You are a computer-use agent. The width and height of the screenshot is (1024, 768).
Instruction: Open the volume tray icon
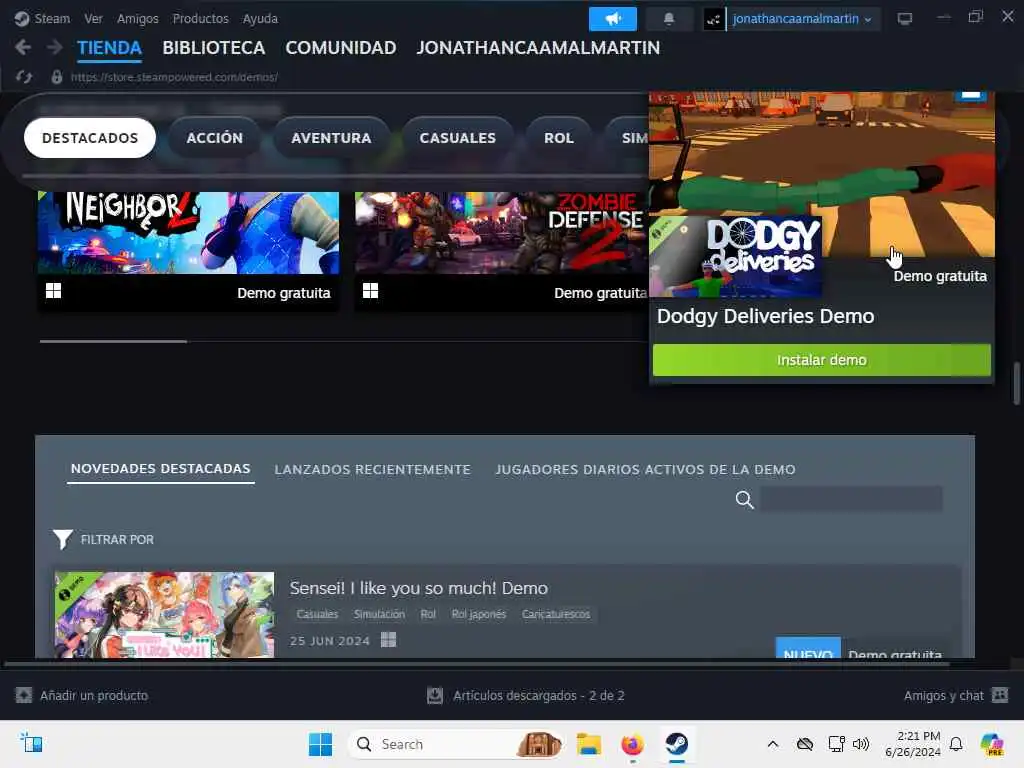(x=861, y=744)
